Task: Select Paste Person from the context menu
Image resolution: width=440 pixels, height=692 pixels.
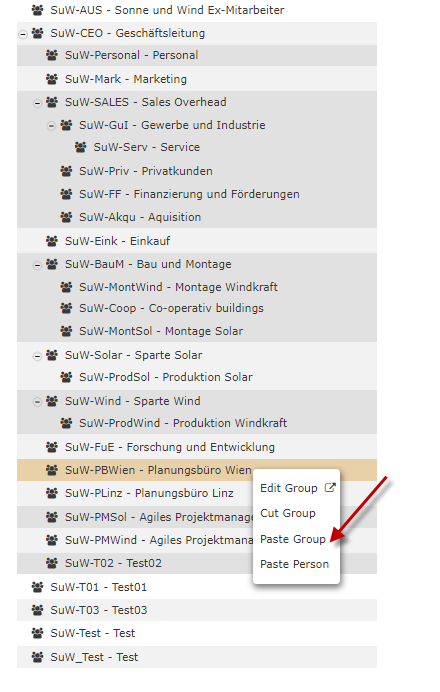Action: [x=294, y=564]
